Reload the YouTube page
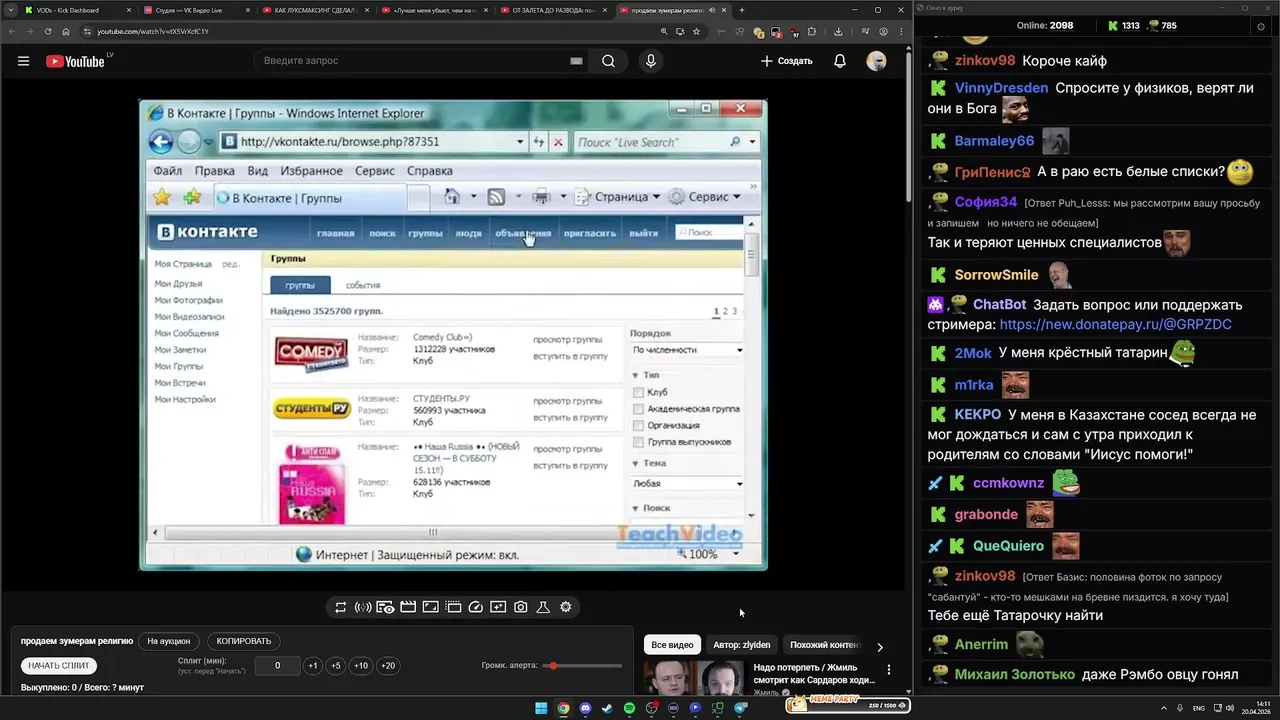Viewport: 1280px width, 720px height. 47,31
